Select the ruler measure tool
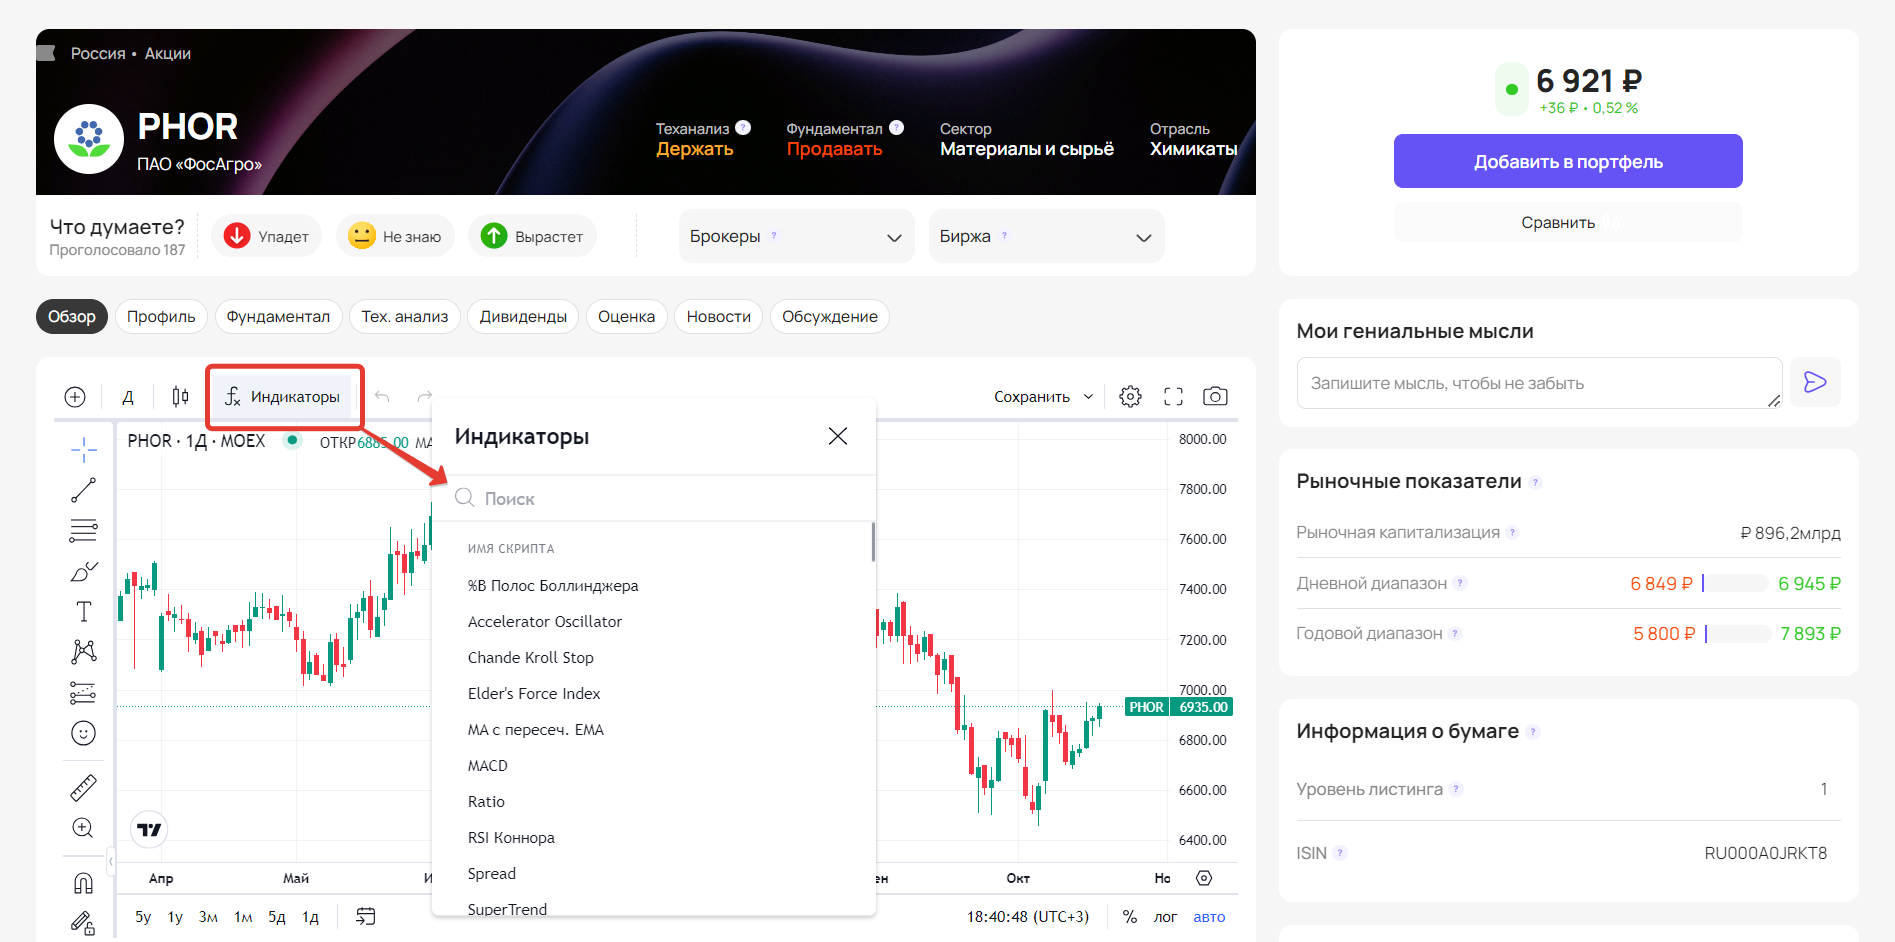 tap(84, 788)
